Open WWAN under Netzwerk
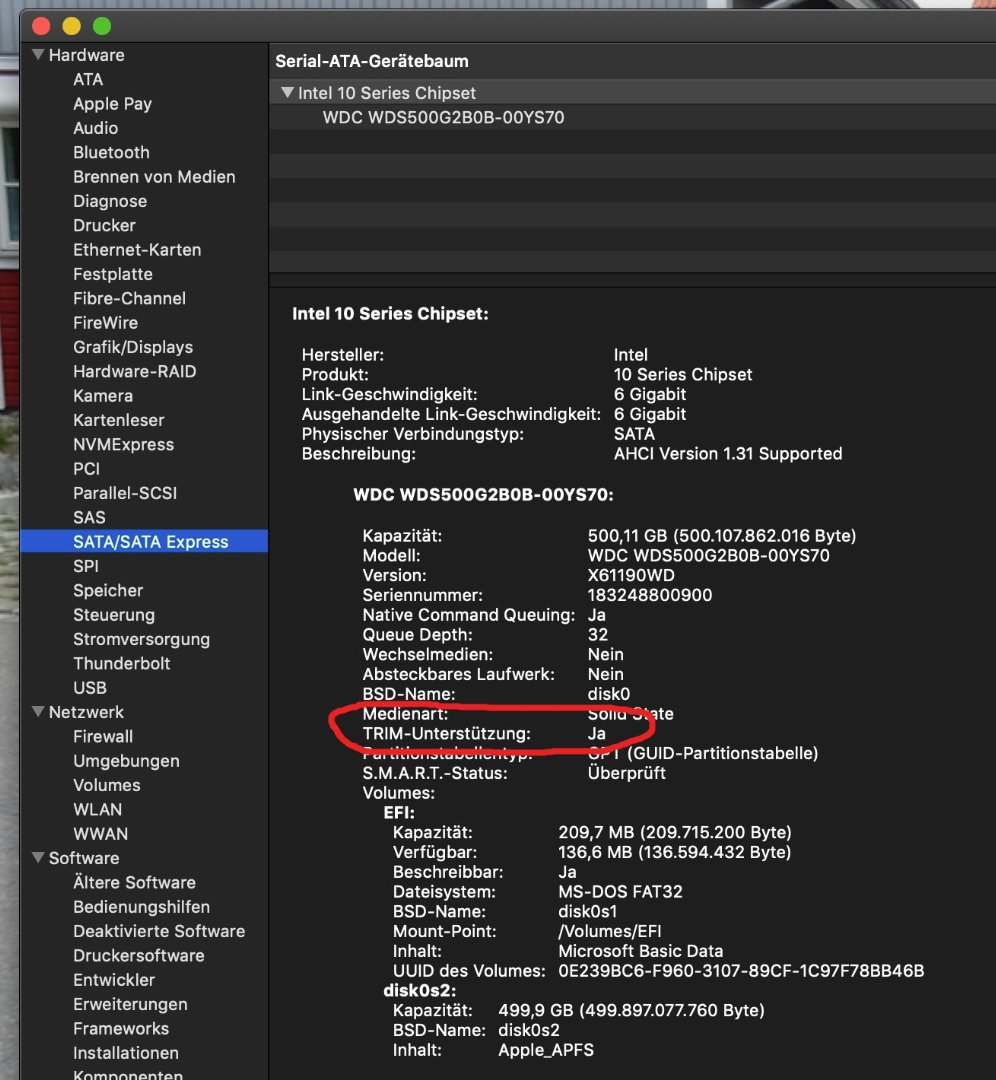The image size is (996, 1080). (x=101, y=833)
